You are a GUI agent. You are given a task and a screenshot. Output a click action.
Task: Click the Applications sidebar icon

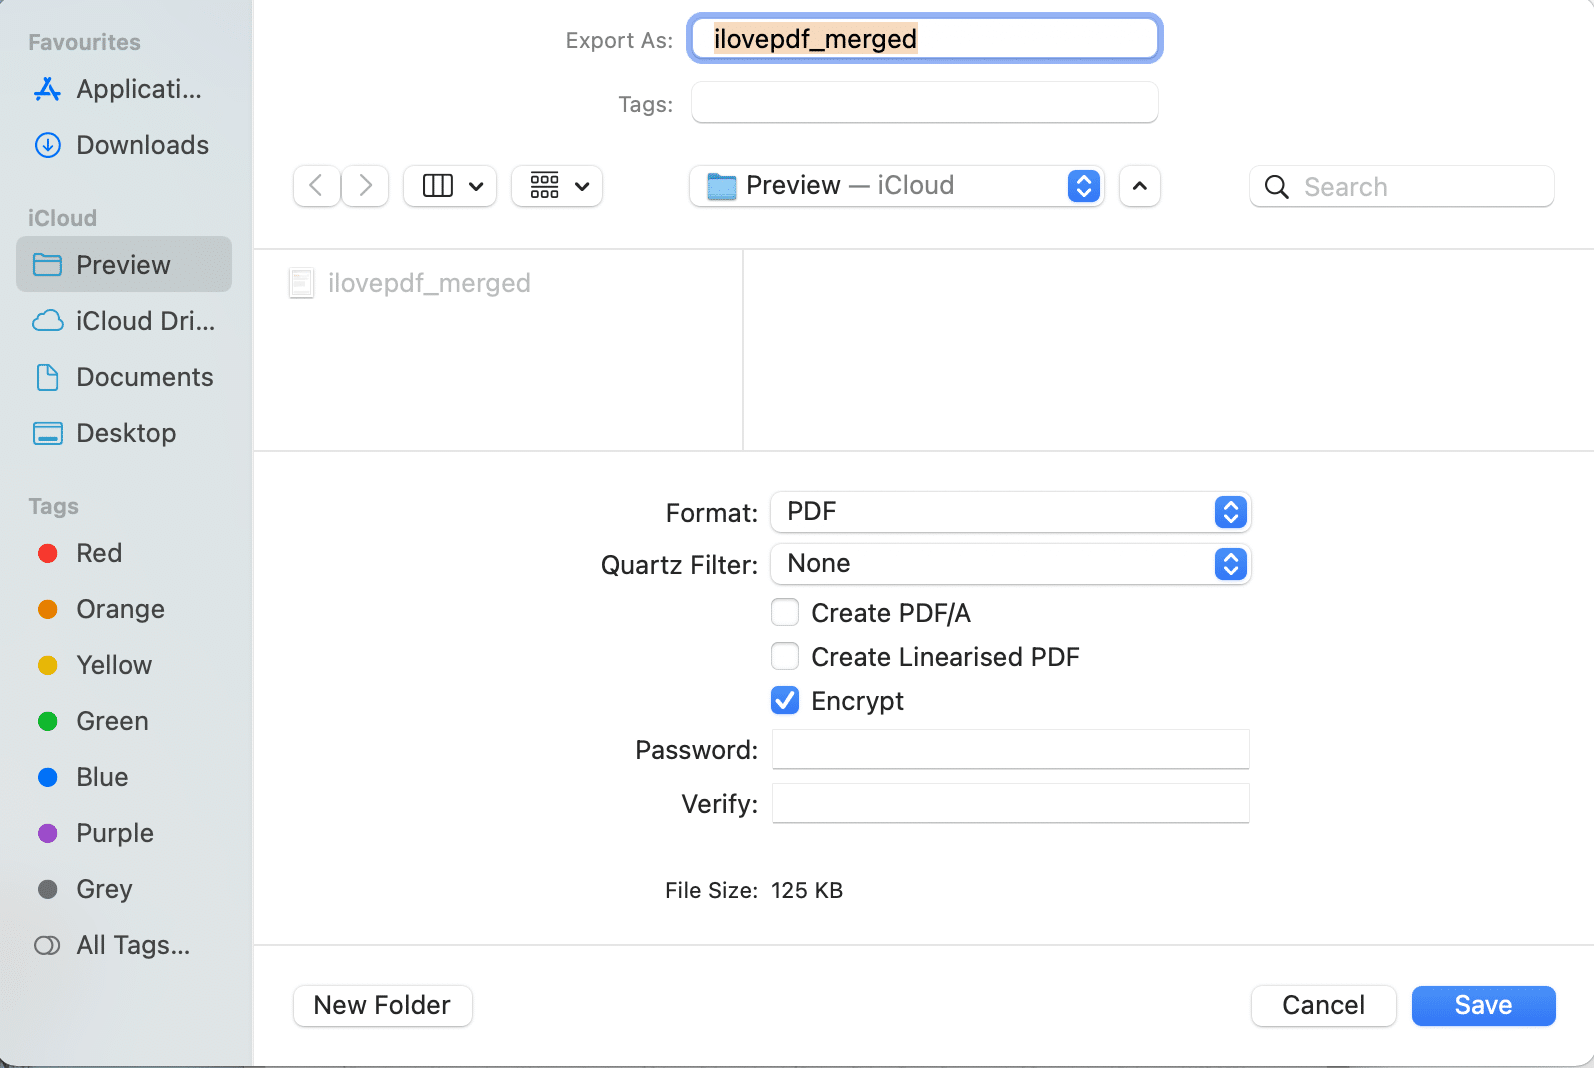click(47, 90)
